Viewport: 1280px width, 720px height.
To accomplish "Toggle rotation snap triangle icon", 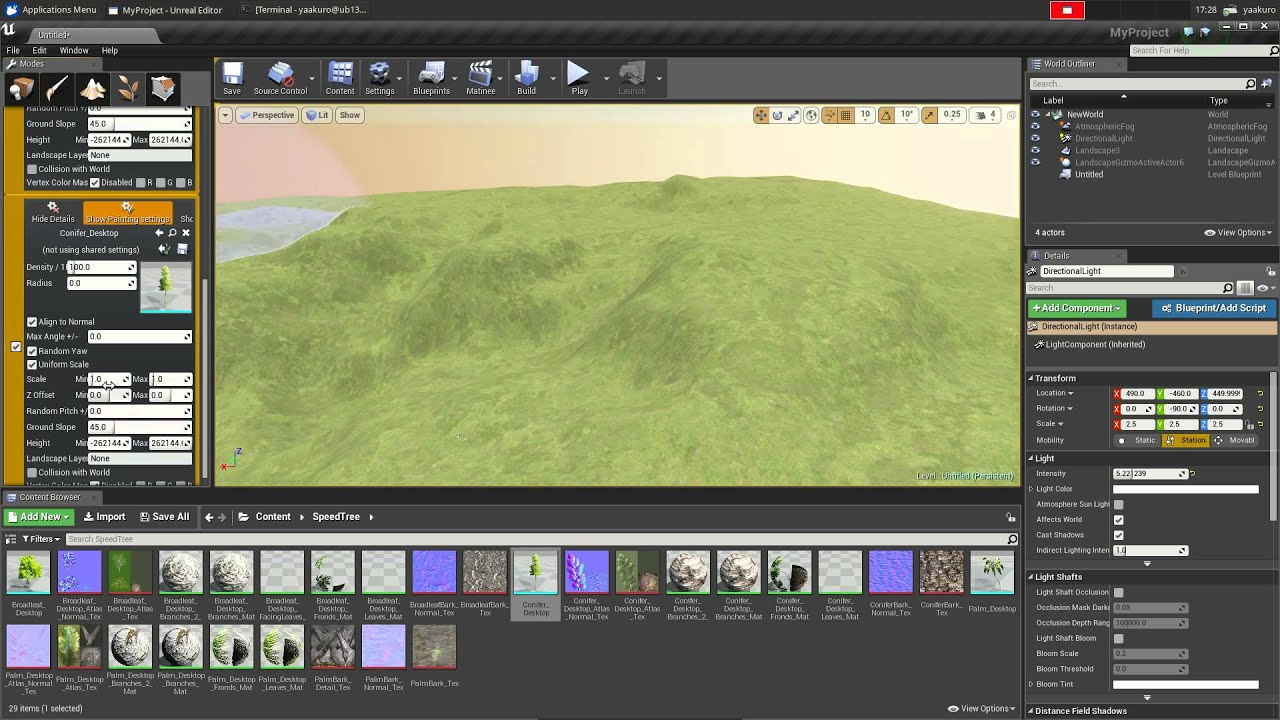I will 886,115.
